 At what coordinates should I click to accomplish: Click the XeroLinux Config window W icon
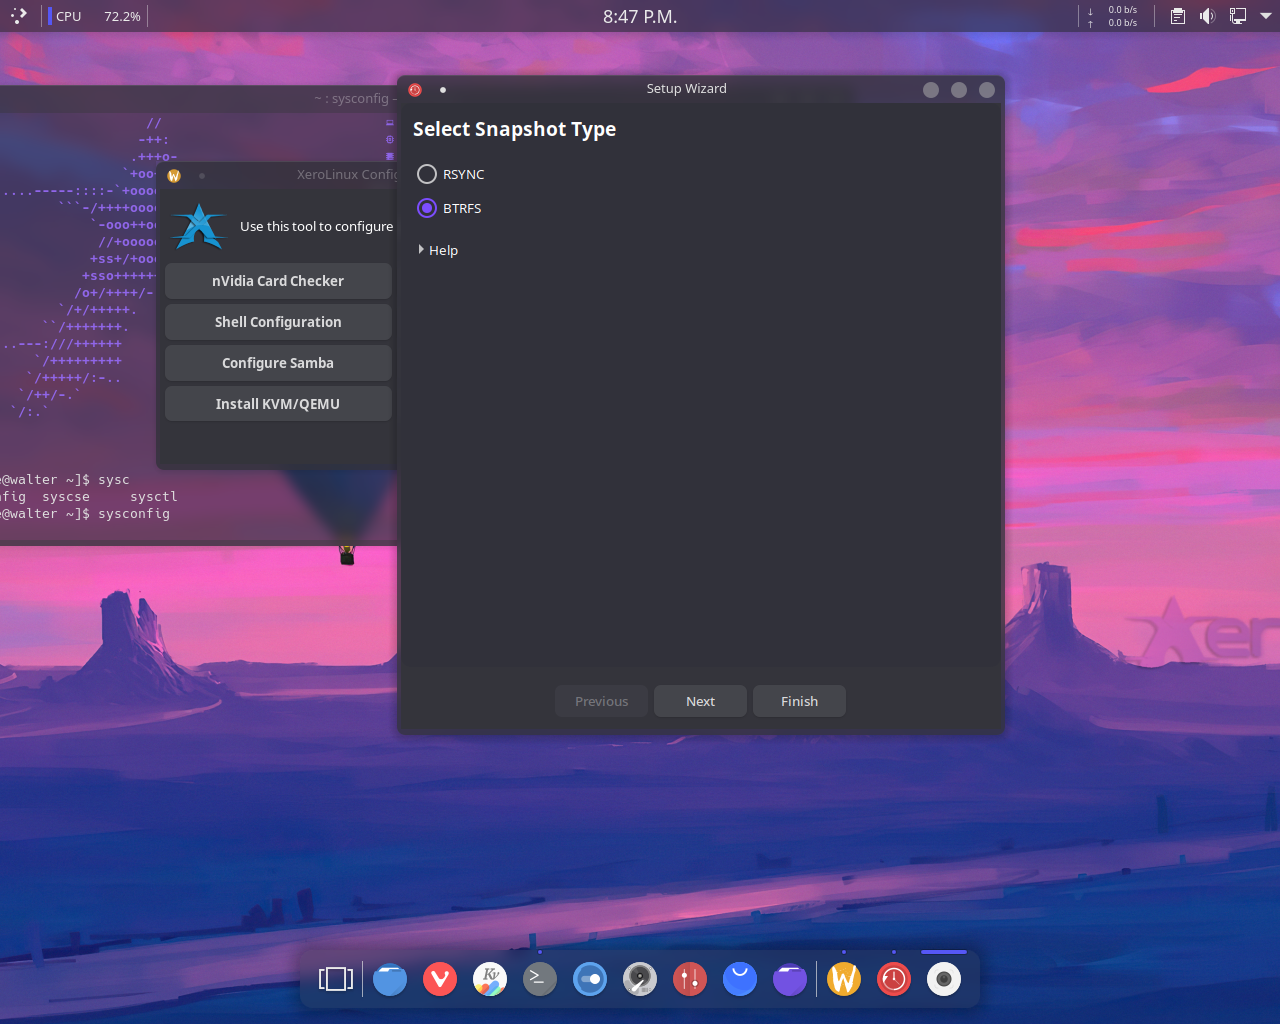174,176
